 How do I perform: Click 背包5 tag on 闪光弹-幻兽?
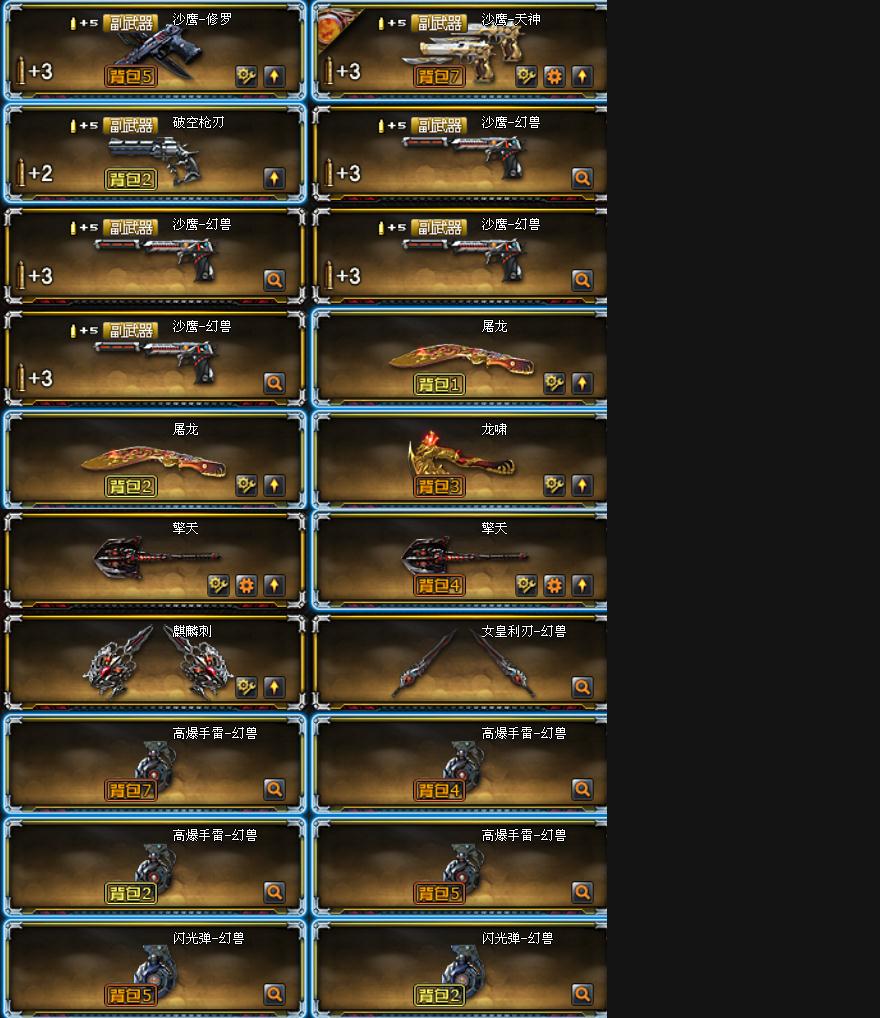click(131, 995)
